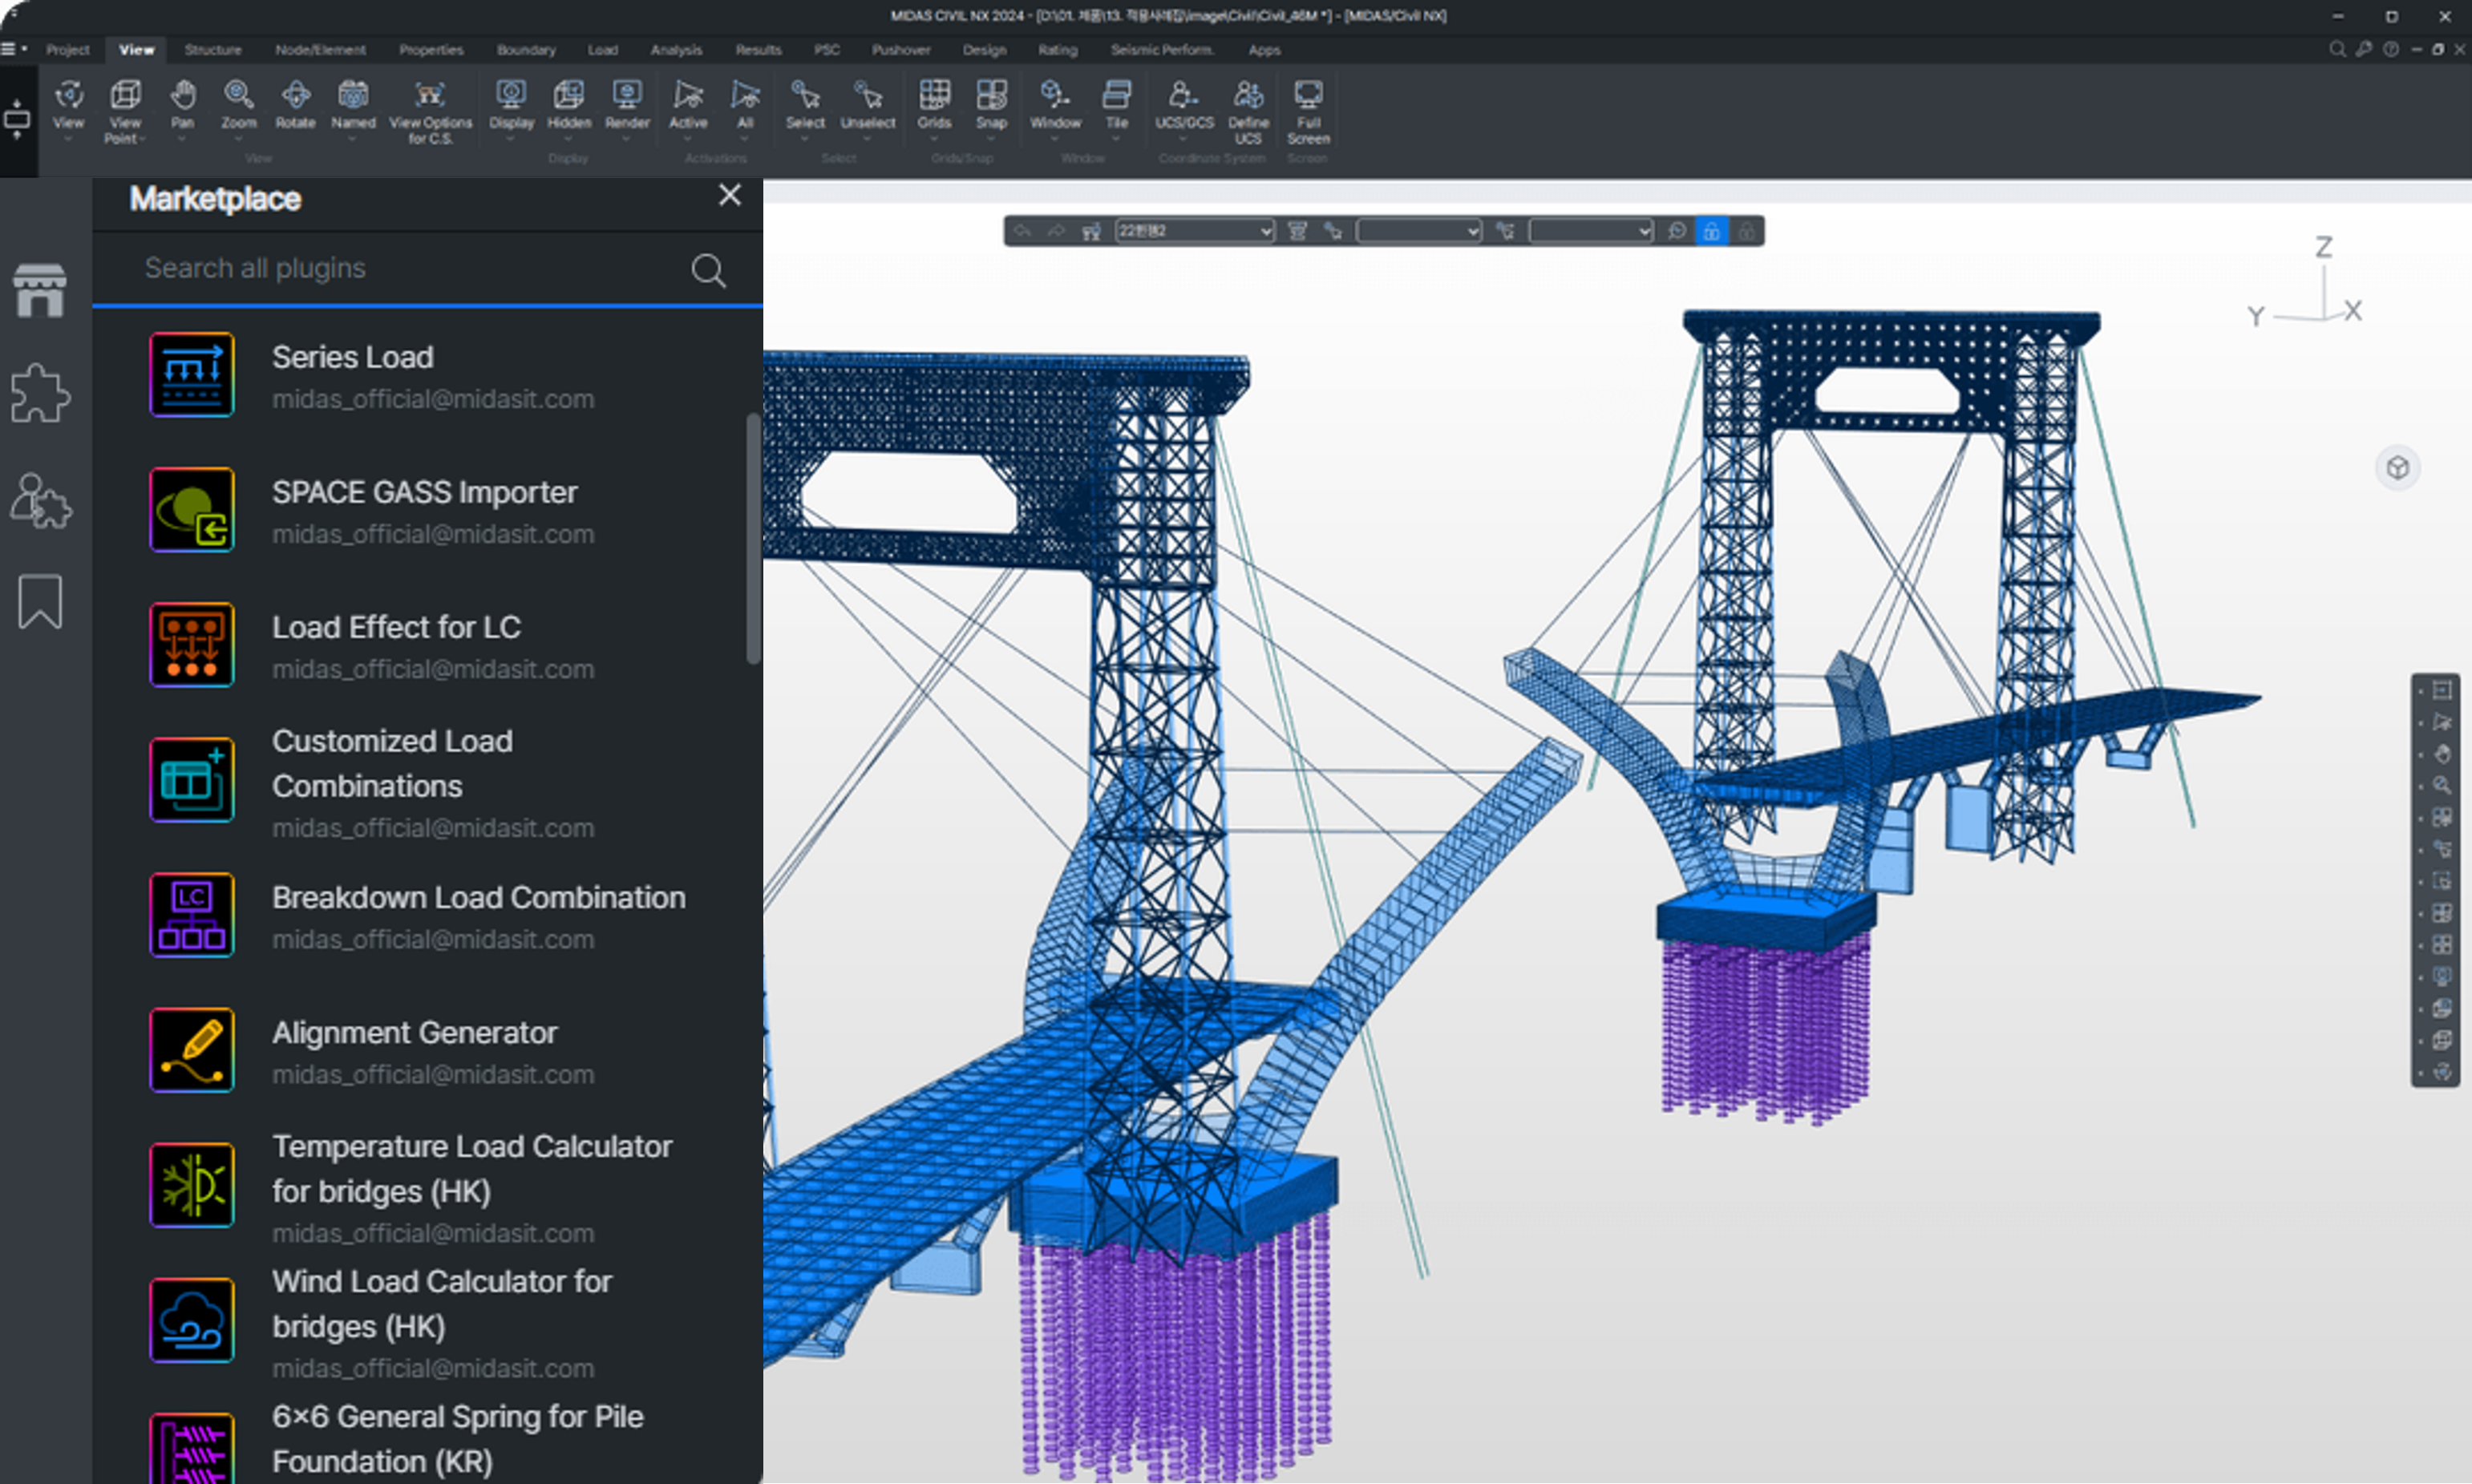2472x1484 pixels.
Task: Open the last empty dropdown in viewport toolbar
Action: pos(1590,231)
